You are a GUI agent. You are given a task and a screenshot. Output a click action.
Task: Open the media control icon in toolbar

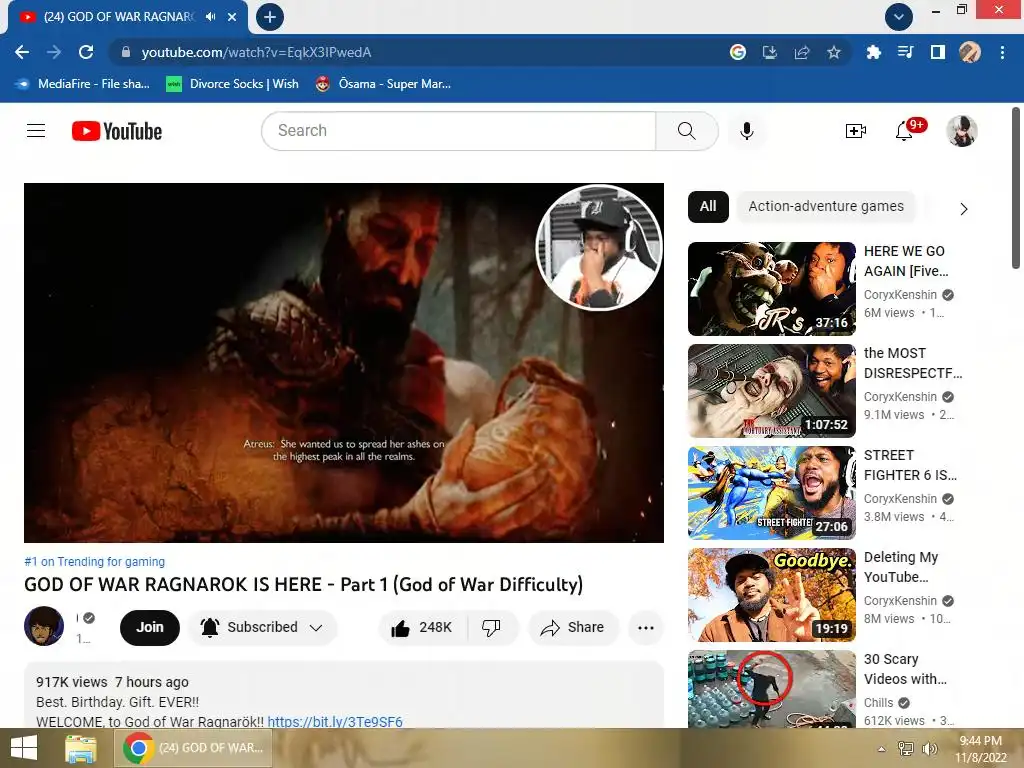tap(905, 52)
